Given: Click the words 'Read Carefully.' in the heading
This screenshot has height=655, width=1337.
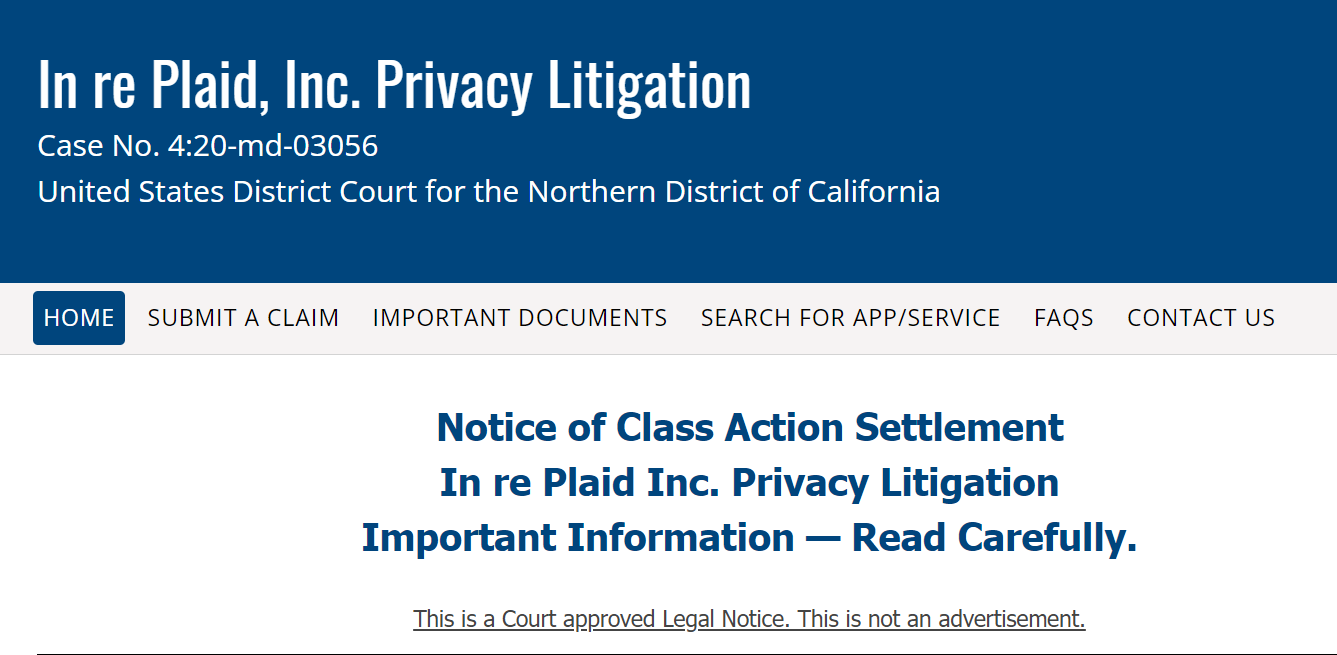Looking at the screenshot, I should (994, 538).
